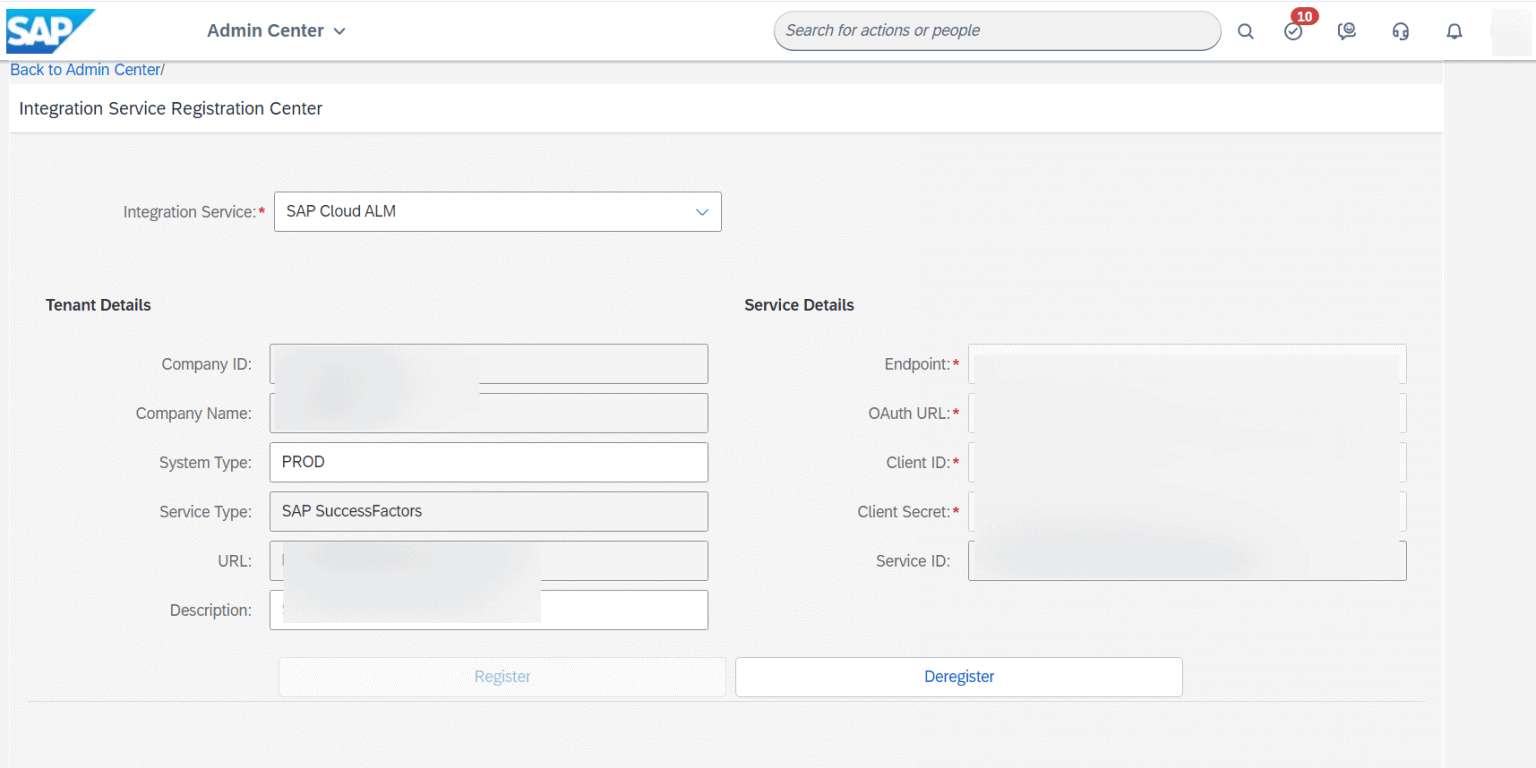Click the Client Secret input field
This screenshot has width=1536, height=768.
[1186, 511]
